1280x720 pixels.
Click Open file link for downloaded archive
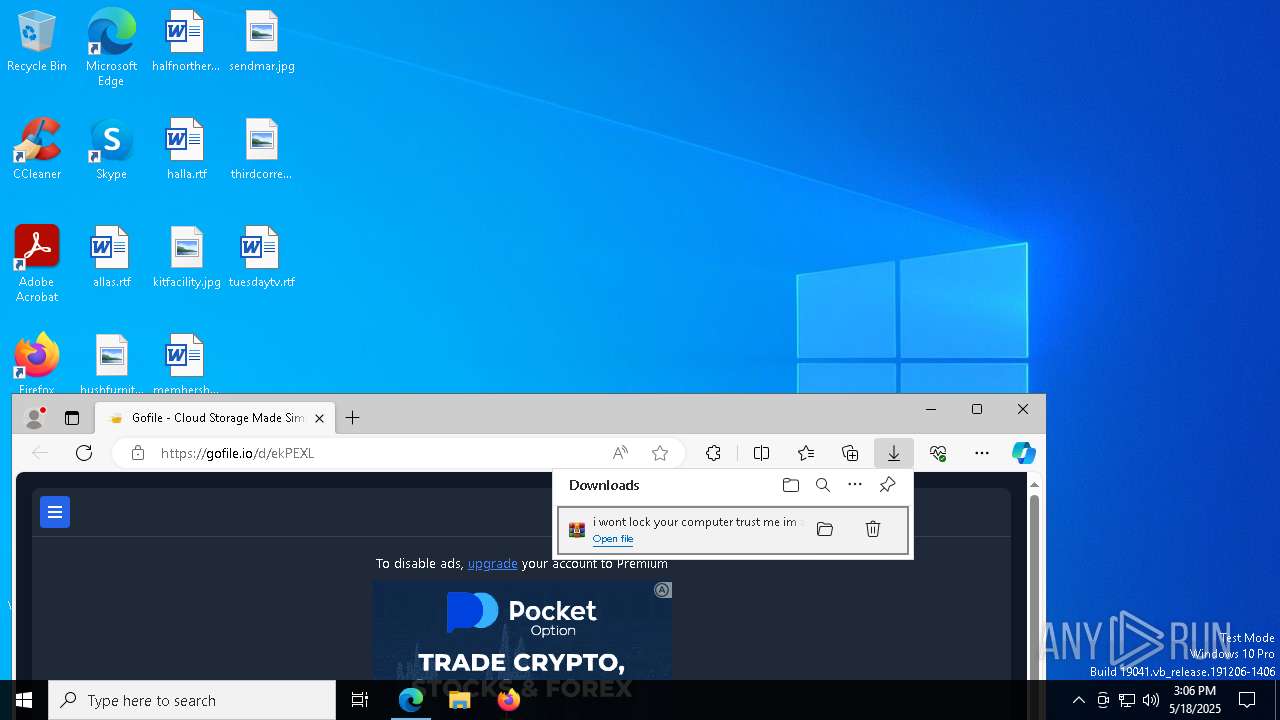pos(613,539)
